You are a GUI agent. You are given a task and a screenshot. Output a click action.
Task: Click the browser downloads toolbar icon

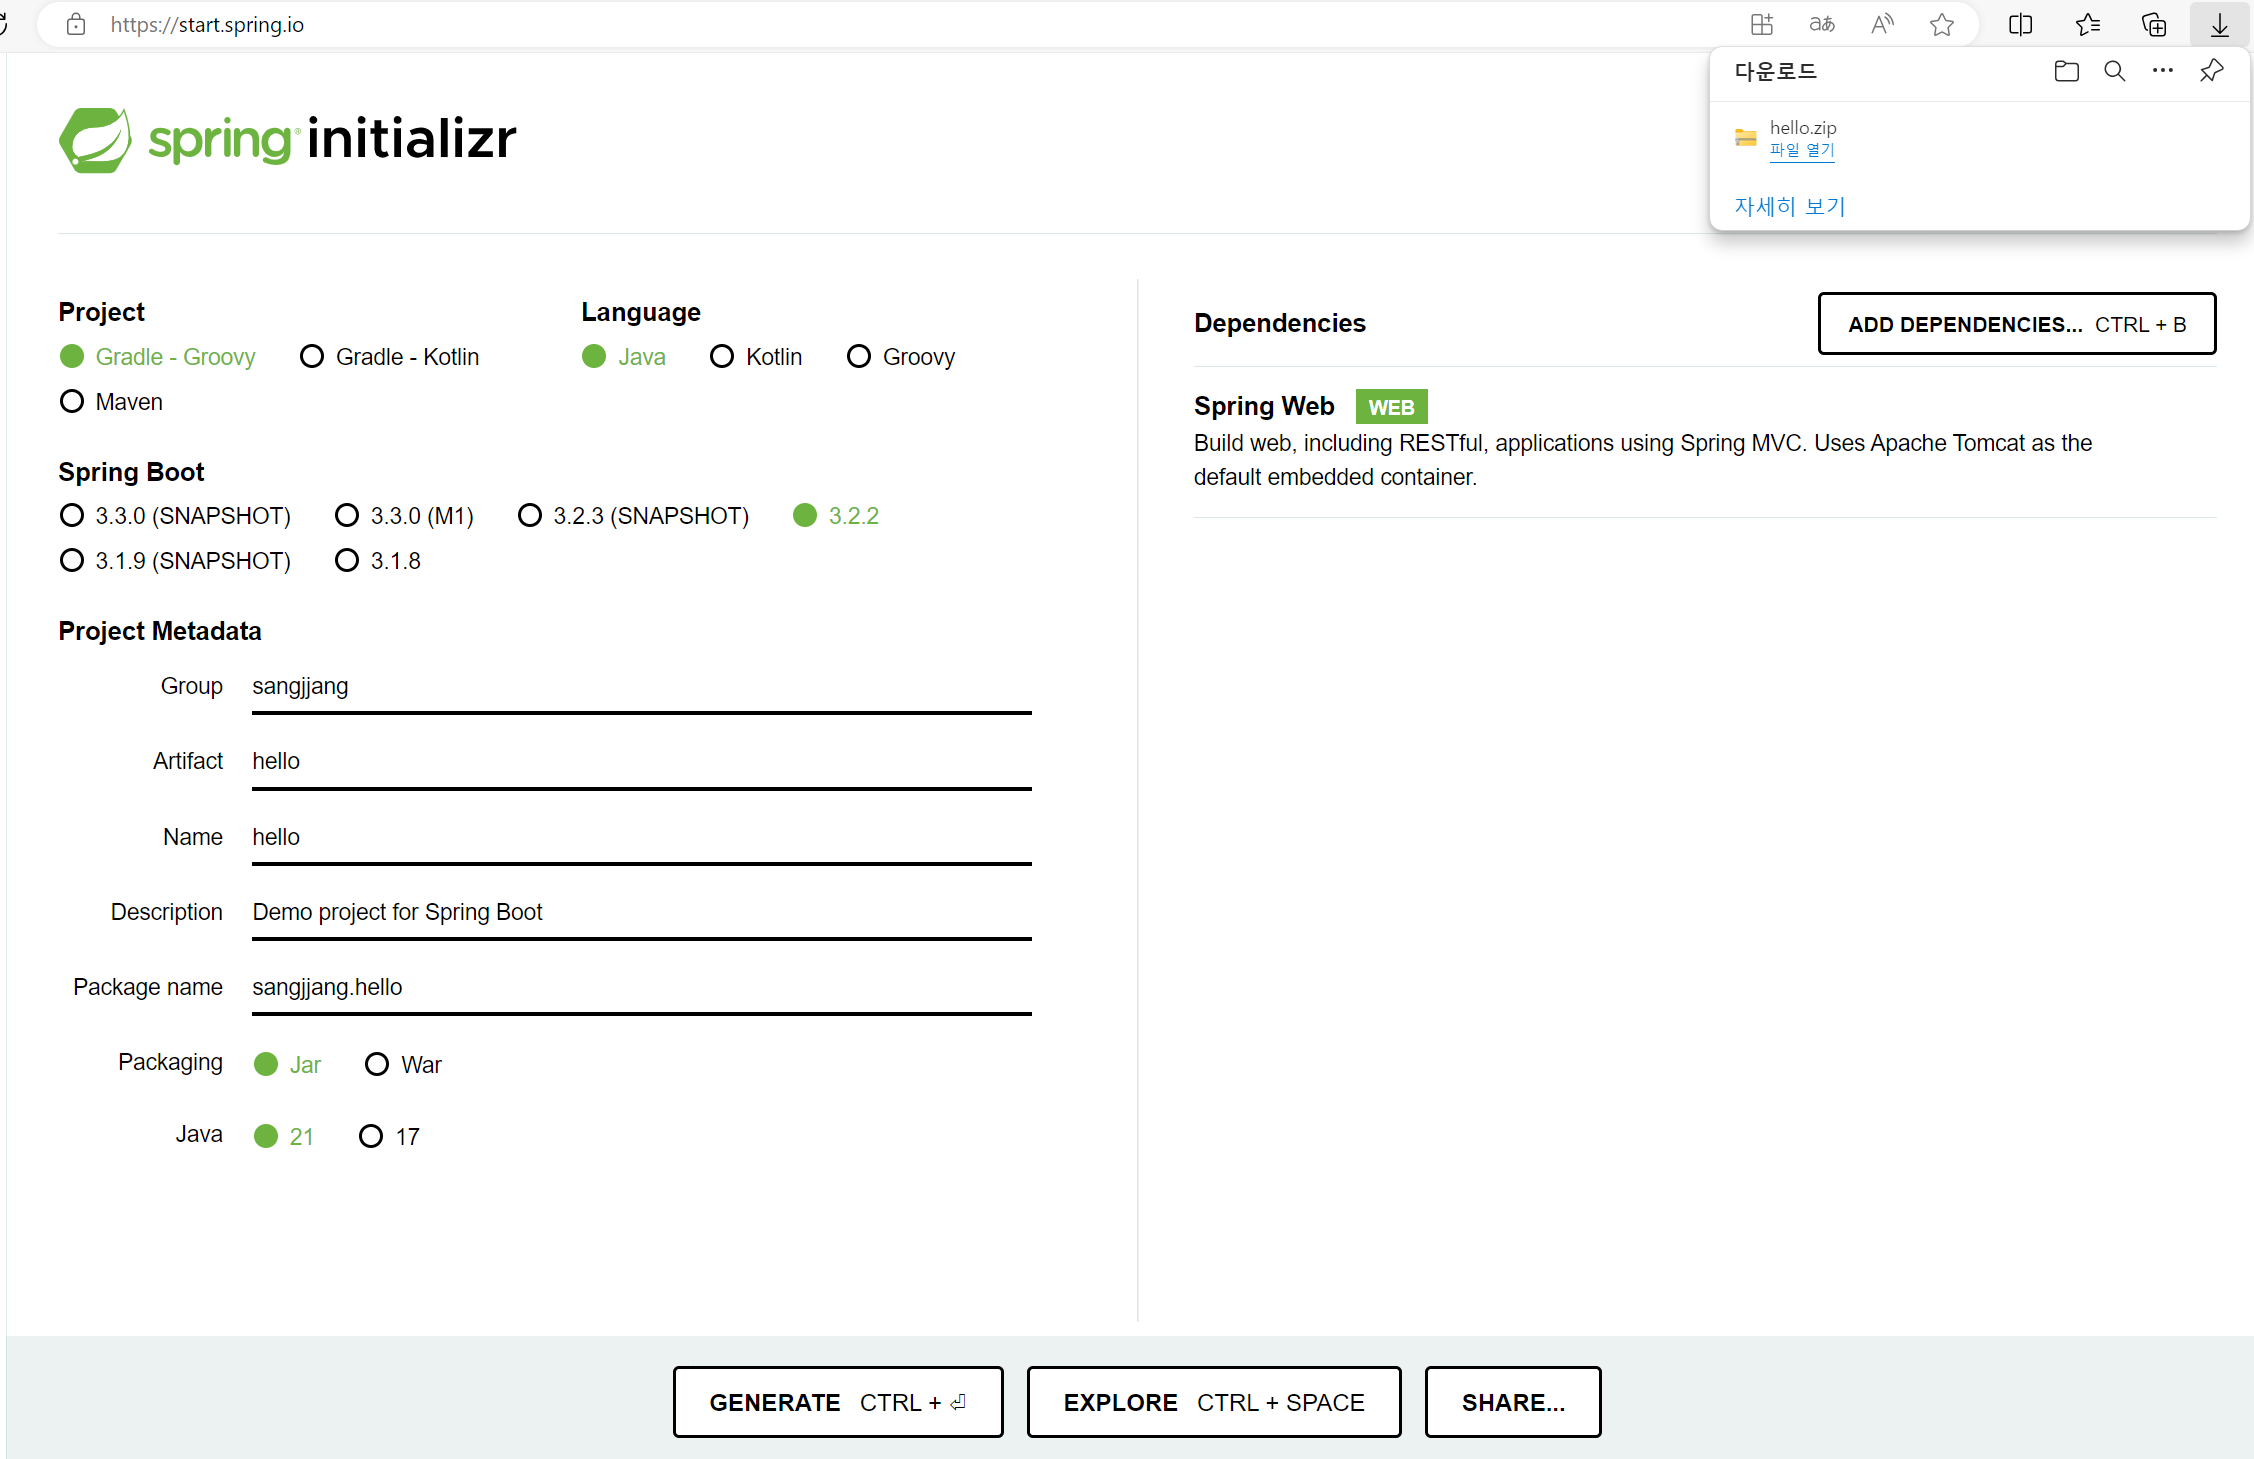2219,25
